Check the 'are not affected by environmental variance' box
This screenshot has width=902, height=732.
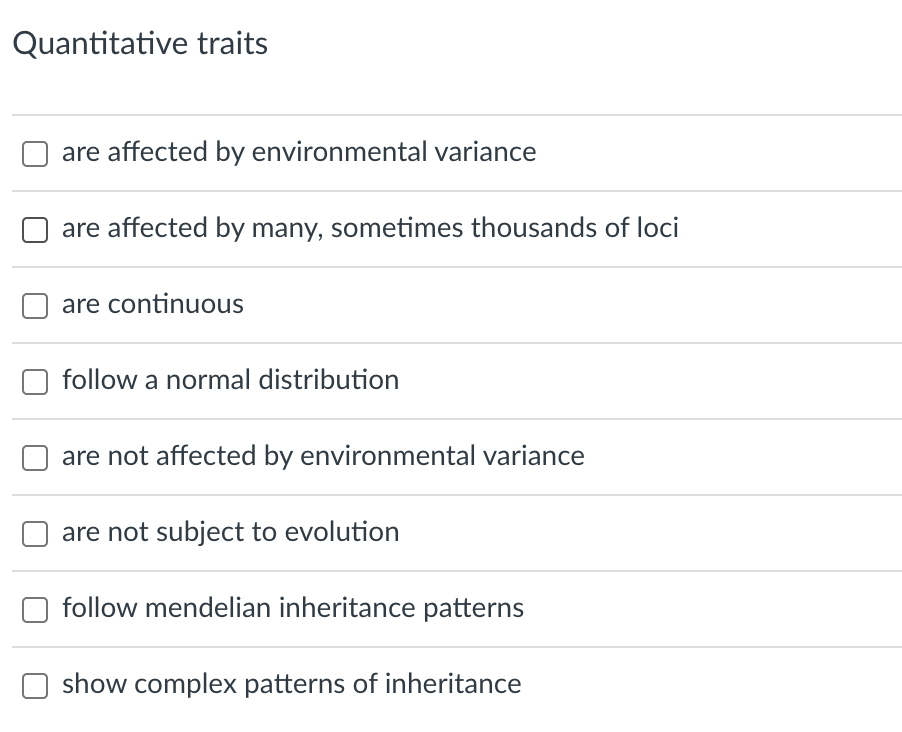point(35,458)
